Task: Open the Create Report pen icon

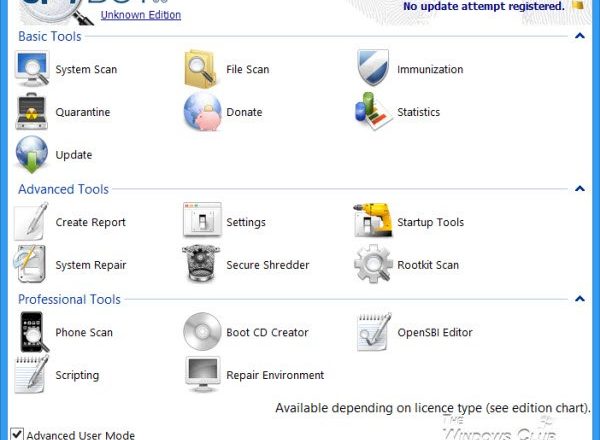Action: pos(31,222)
